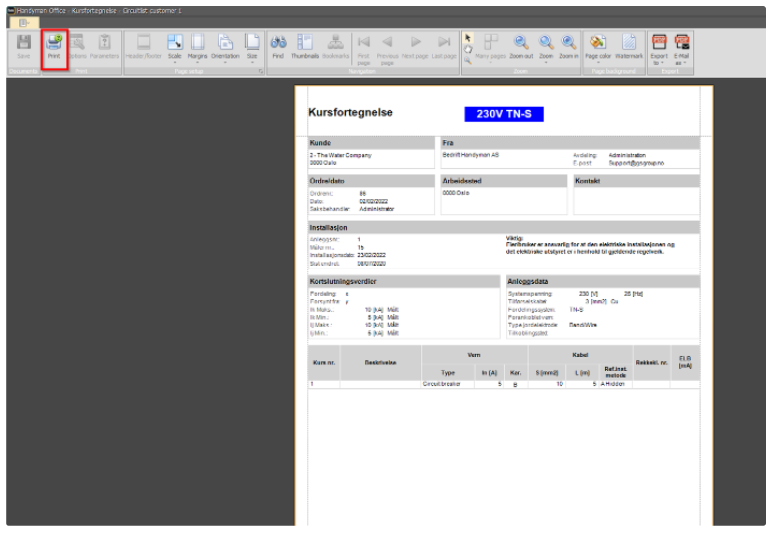Select the arrow pointer tool
This screenshot has width=781, height=536.
[468, 38]
